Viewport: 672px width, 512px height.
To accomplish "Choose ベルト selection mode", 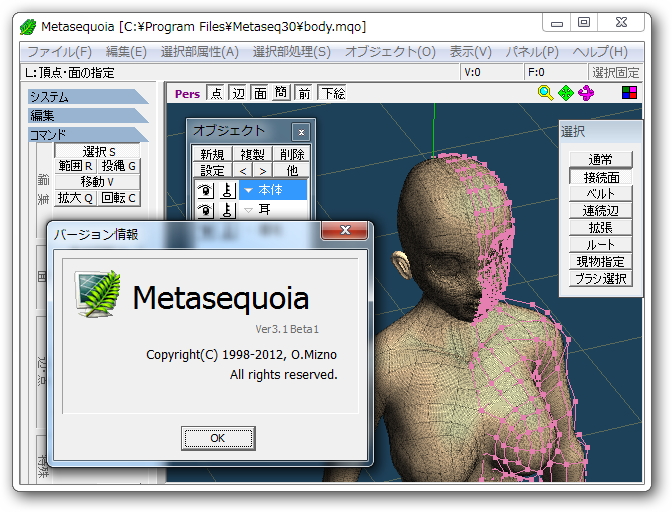I will pos(600,193).
